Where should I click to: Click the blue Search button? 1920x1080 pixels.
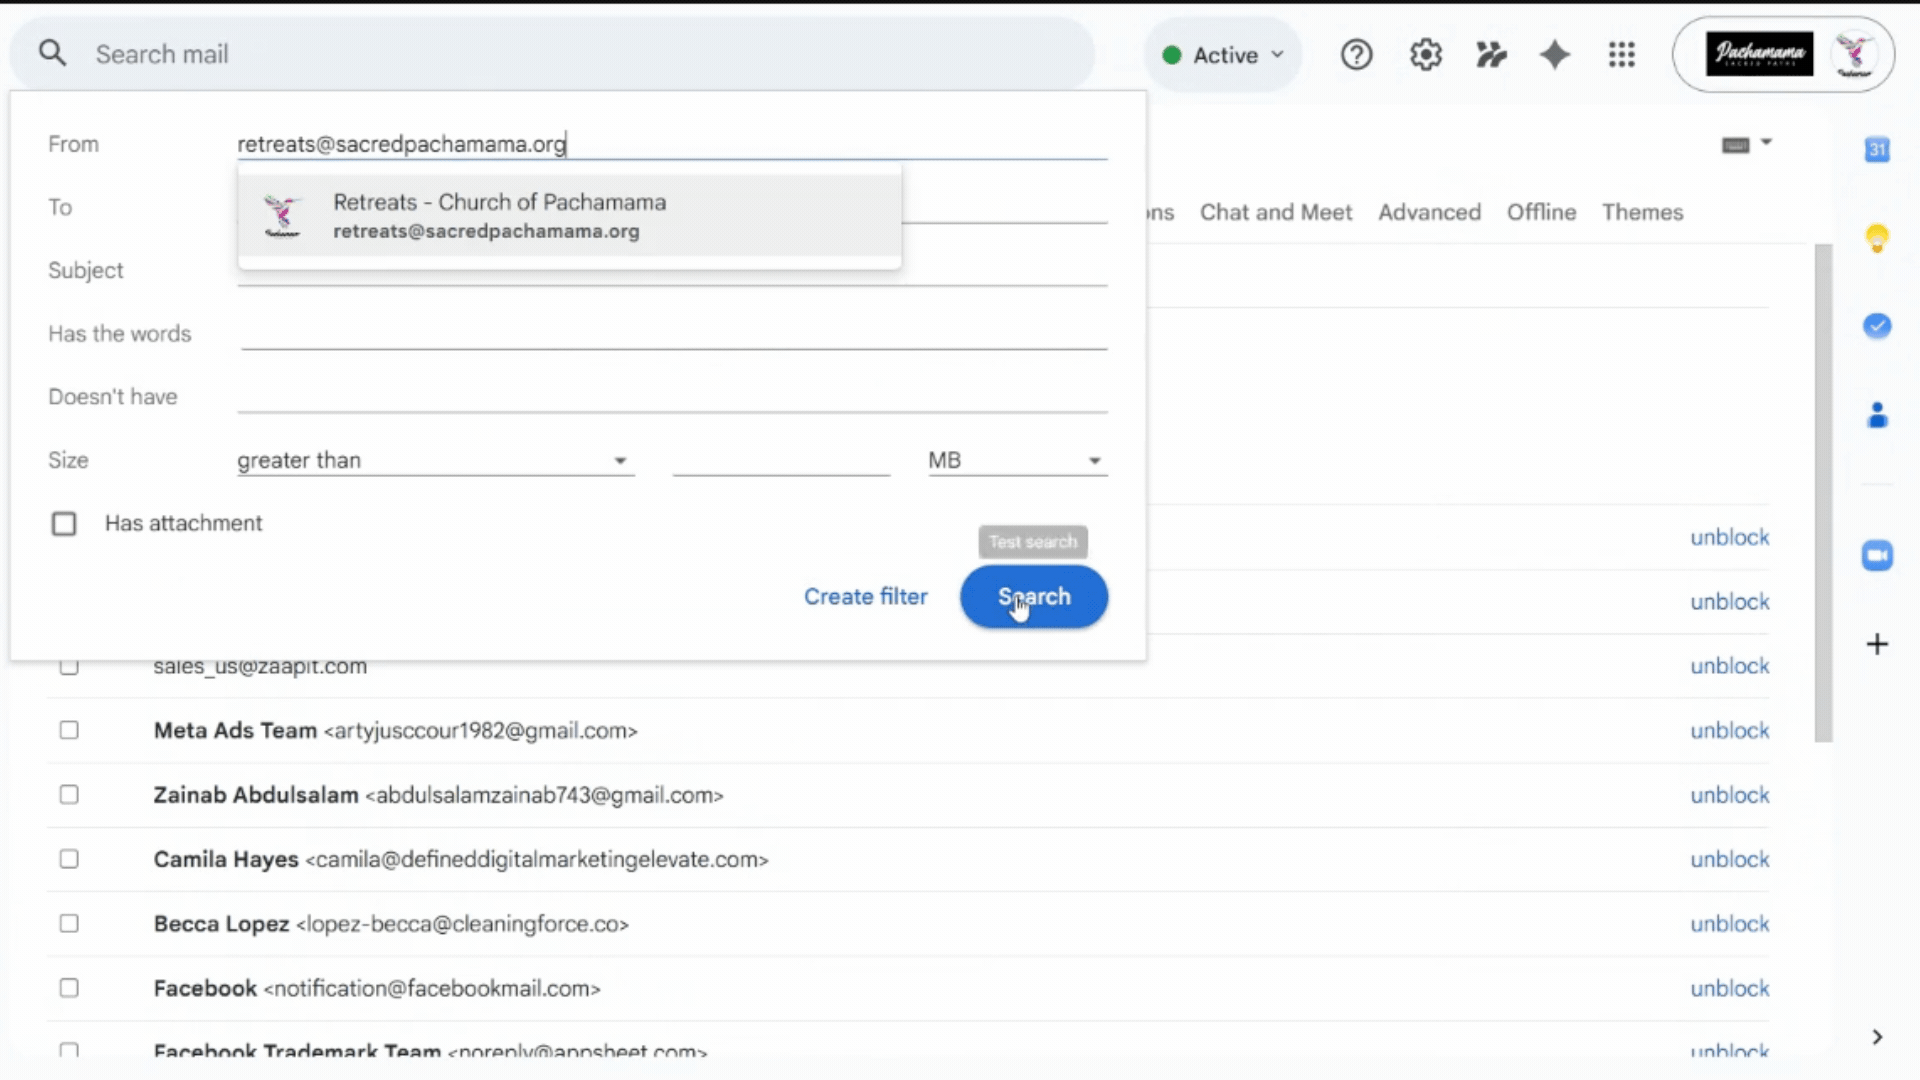click(x=1034, y=597)
